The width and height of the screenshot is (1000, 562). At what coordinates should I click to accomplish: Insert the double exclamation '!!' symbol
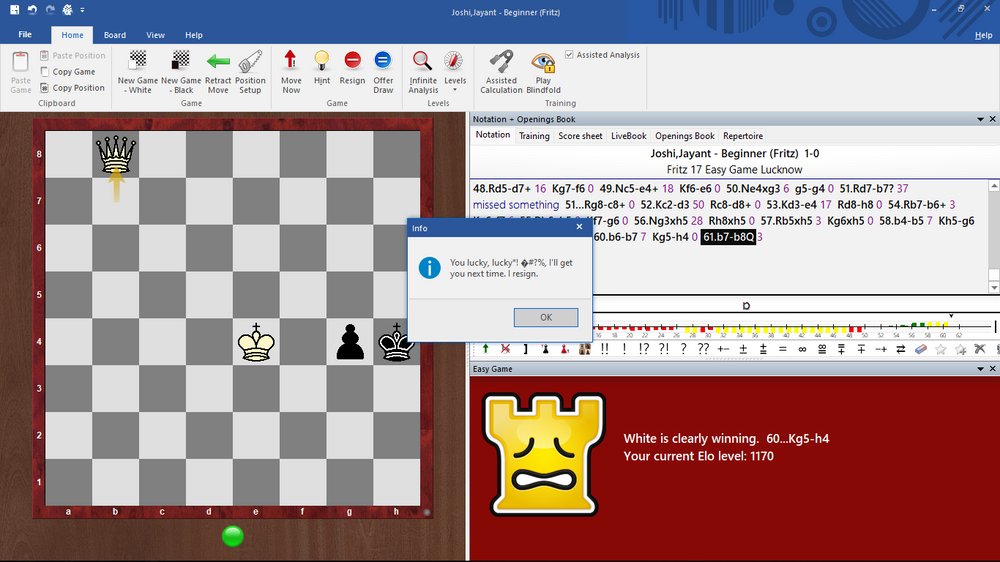pos(605,349)
